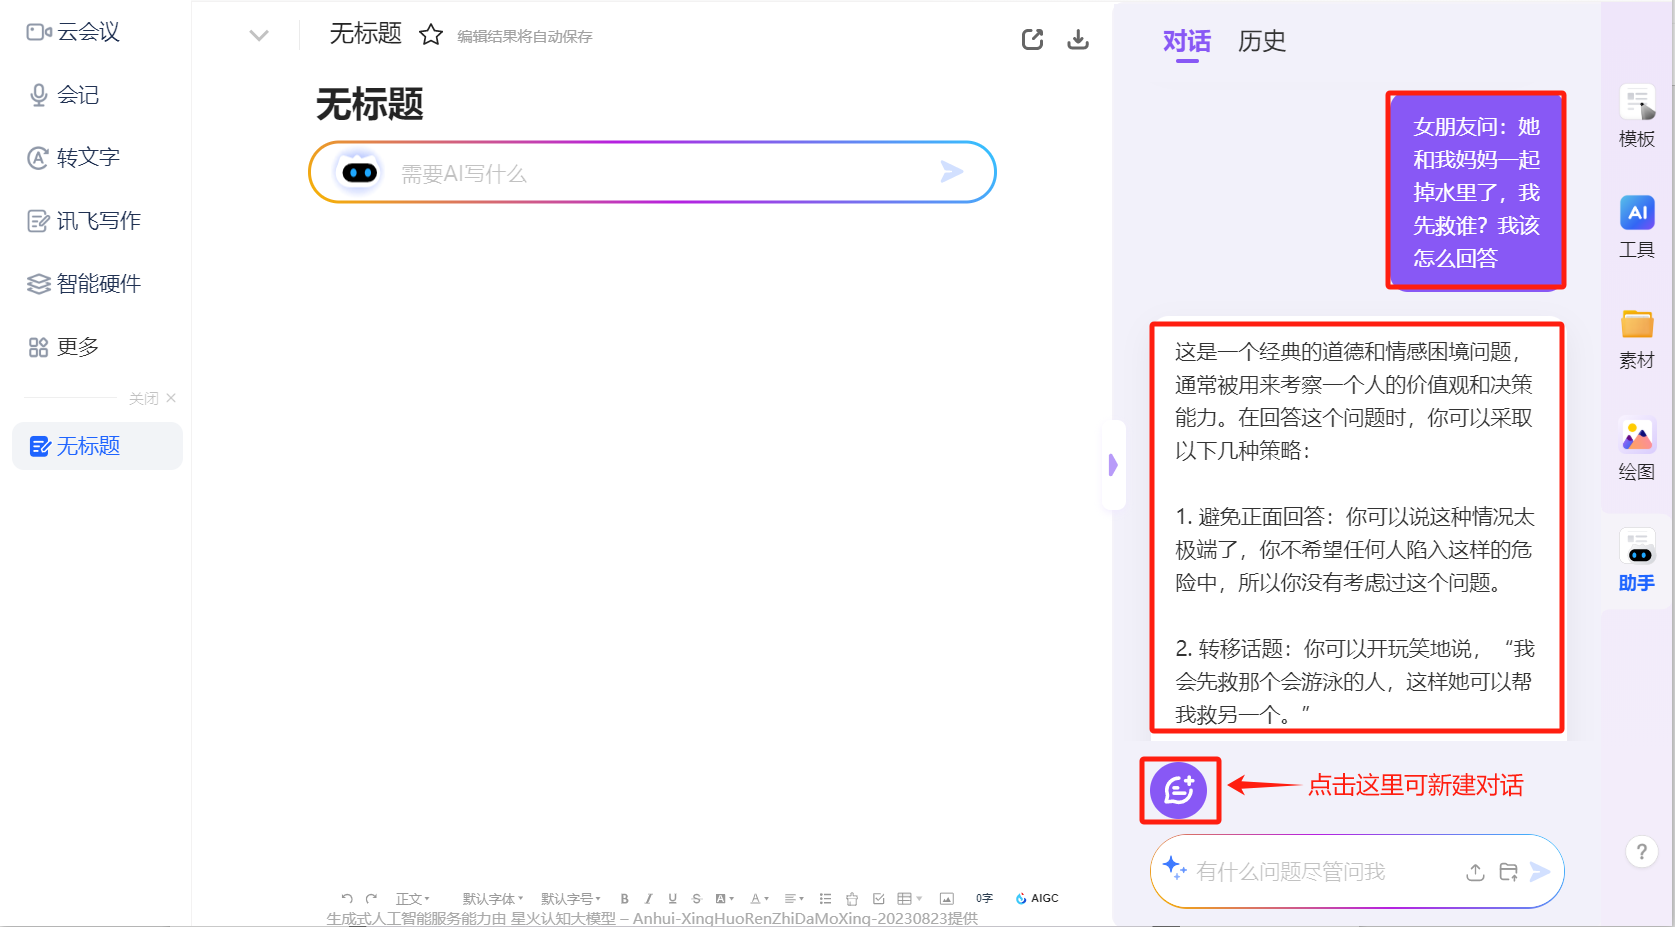
Task: Toggle underline formatting
Action: tap(673, 898)
